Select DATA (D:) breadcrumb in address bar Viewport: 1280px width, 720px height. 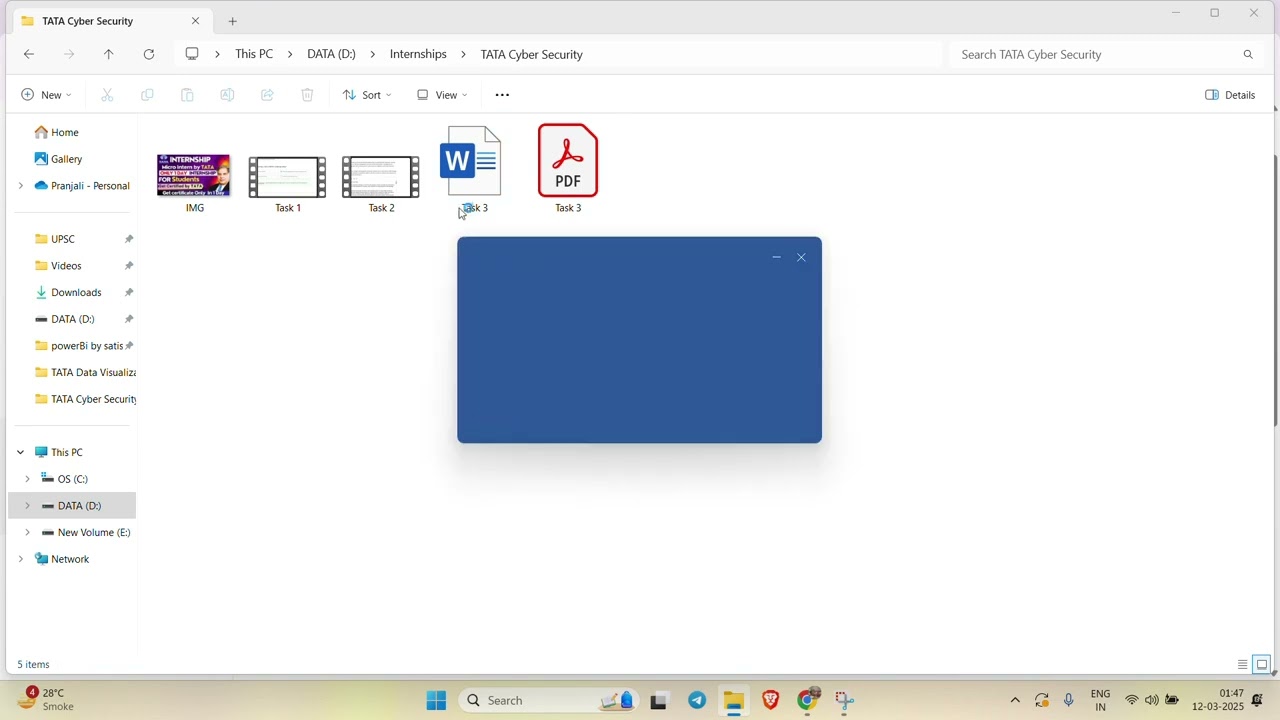pyautogui.click(x=331, y=54)
